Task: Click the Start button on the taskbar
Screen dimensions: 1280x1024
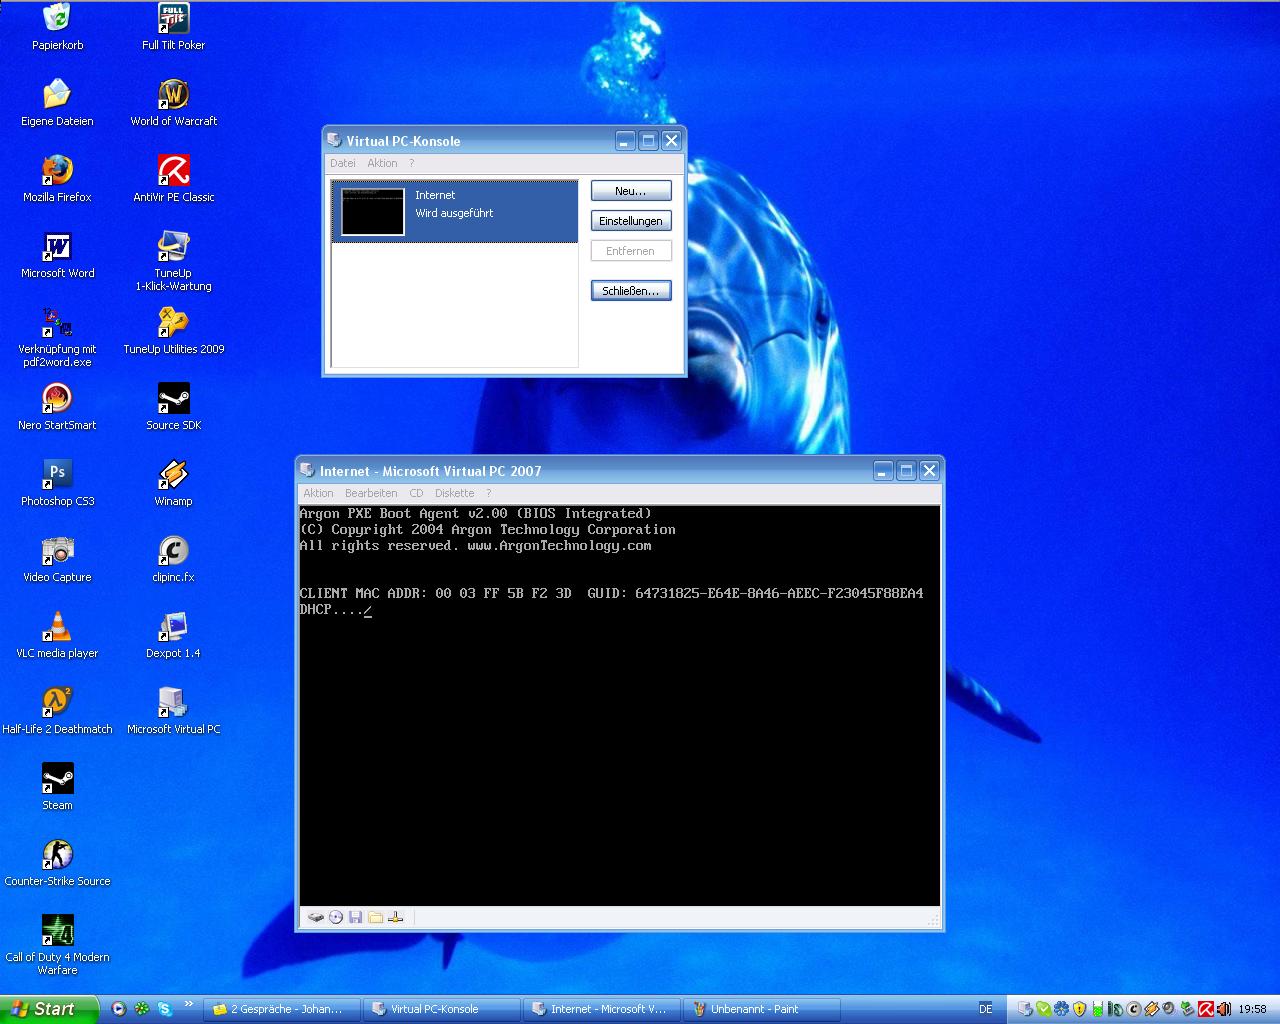Action: point(49,1009)
